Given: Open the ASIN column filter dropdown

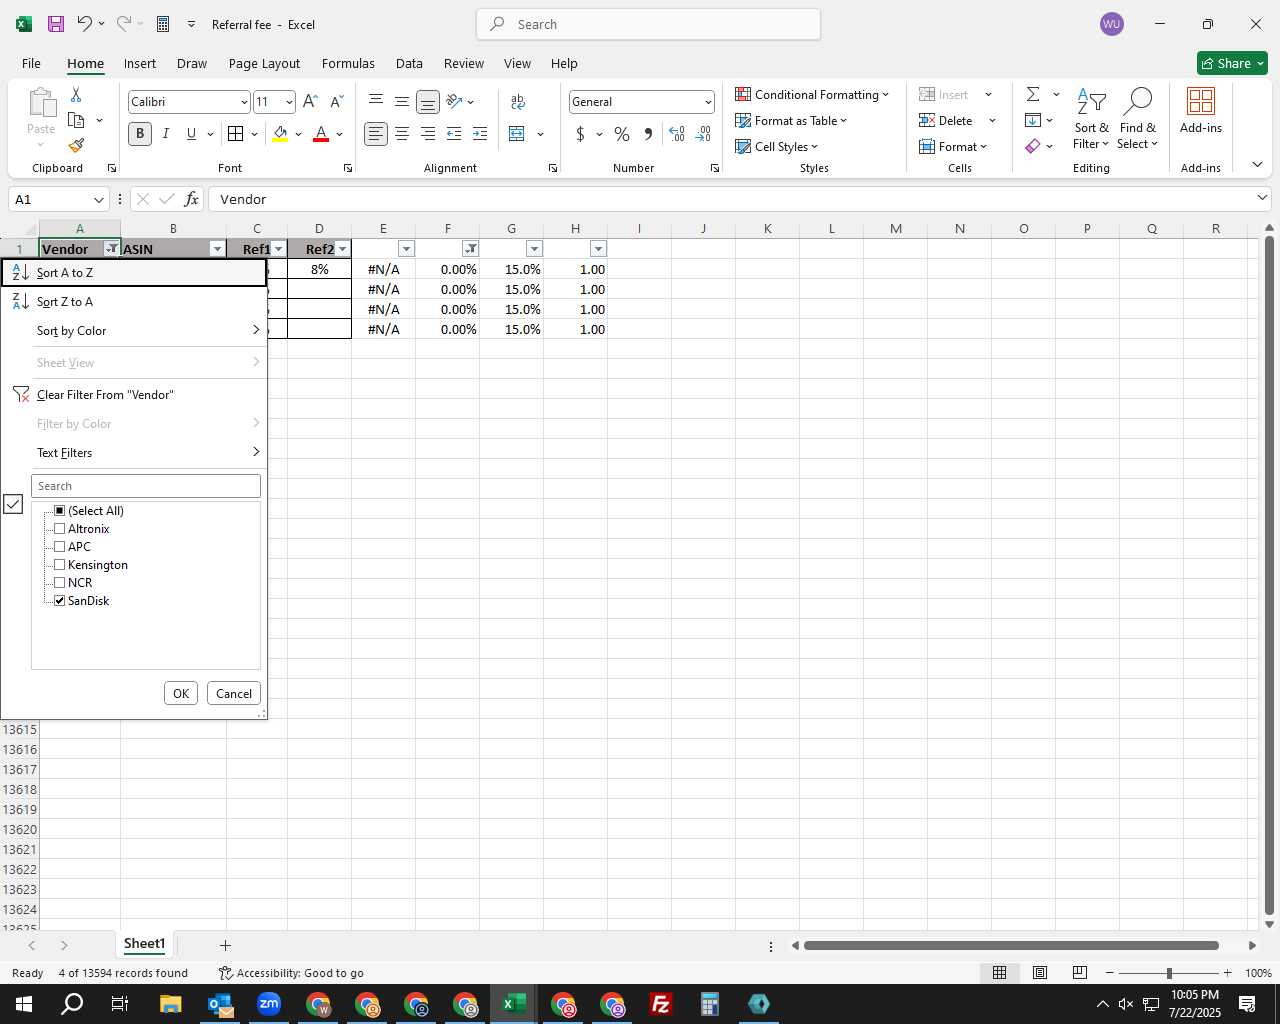Looking at the screenshot, I should coord(217,249).
